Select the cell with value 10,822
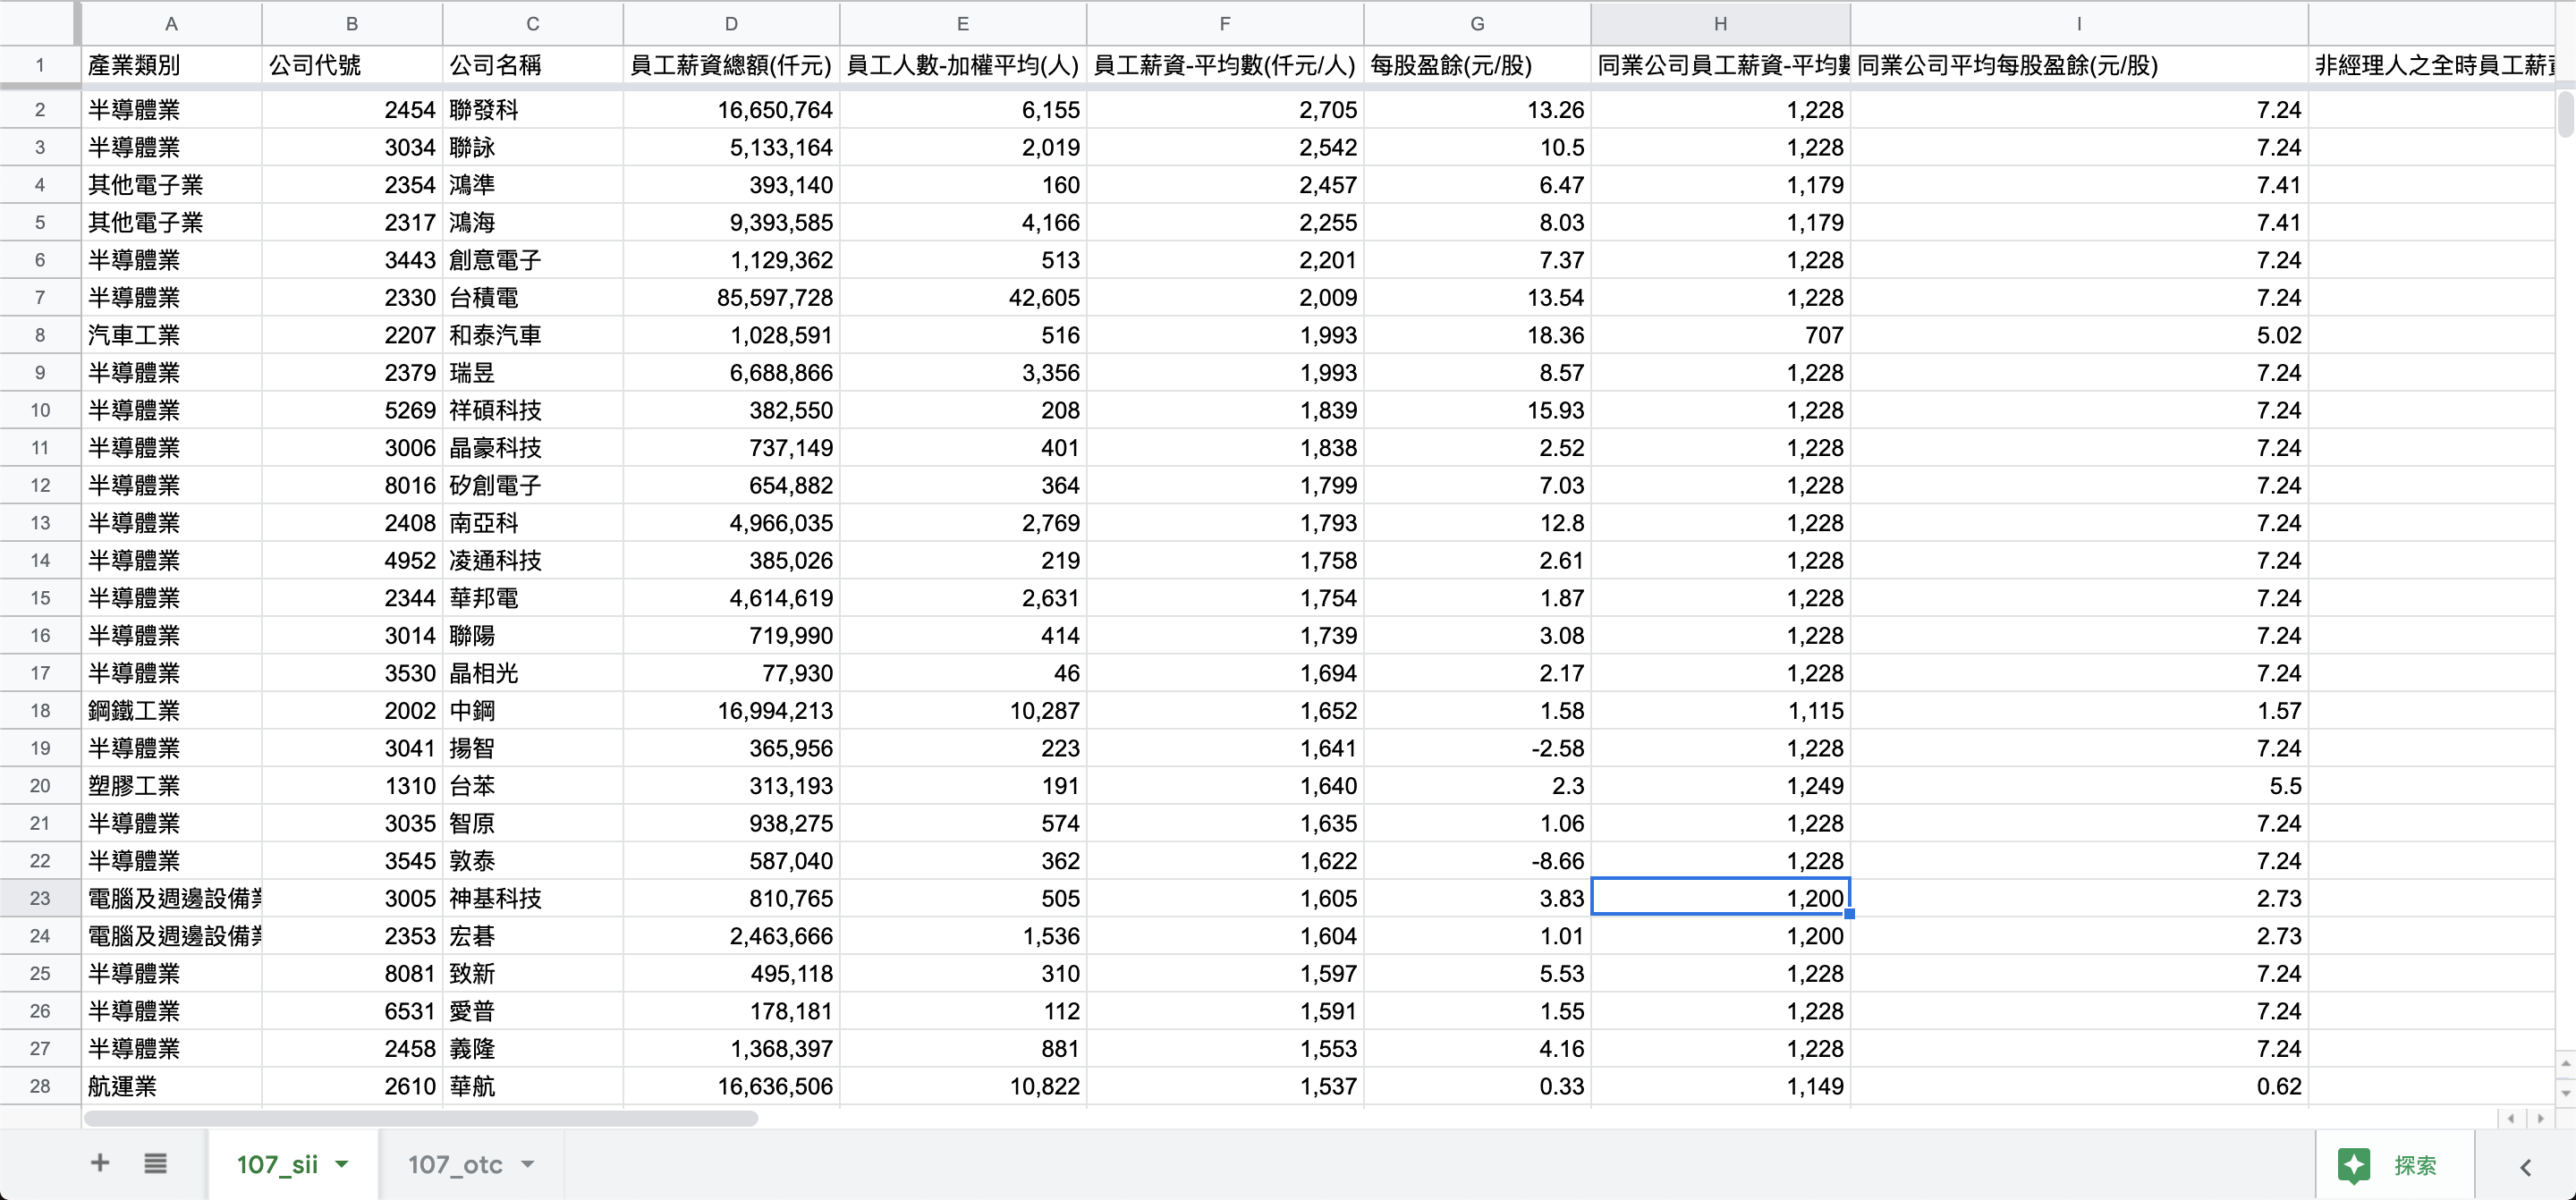 (963, 1086)
